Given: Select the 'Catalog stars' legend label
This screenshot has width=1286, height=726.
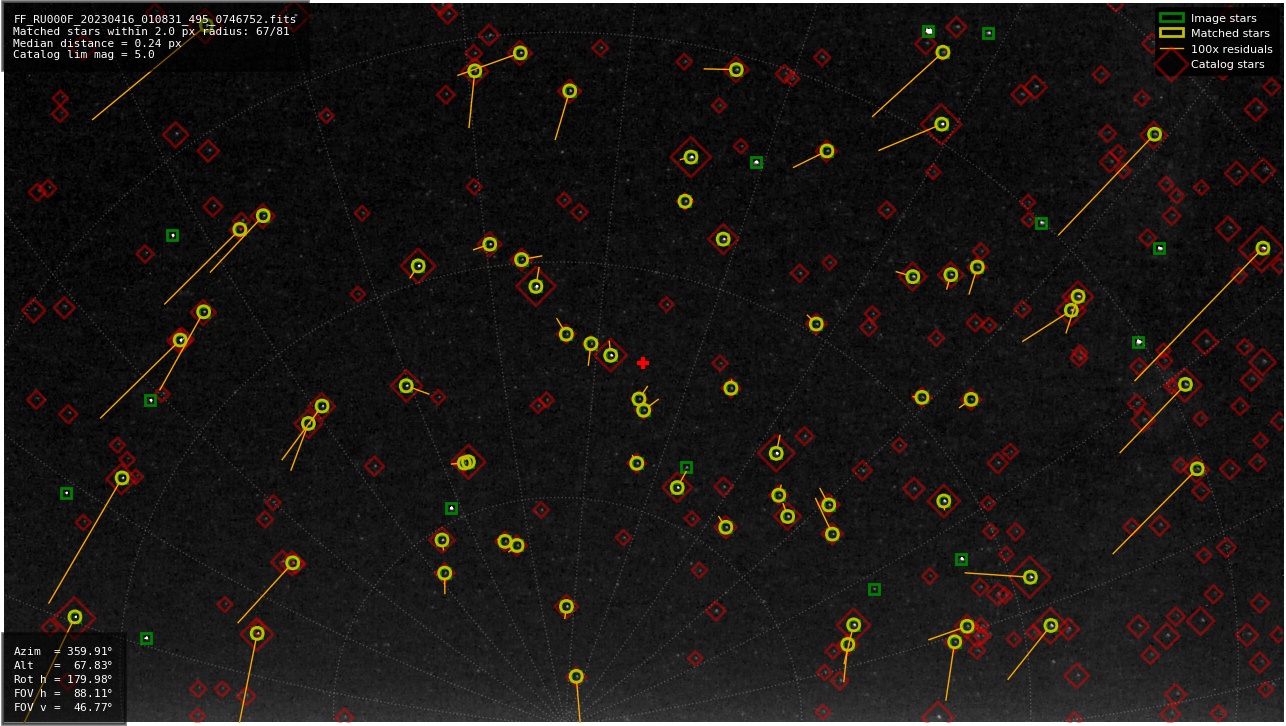Looking at the screenshot, I should 1227,64.
